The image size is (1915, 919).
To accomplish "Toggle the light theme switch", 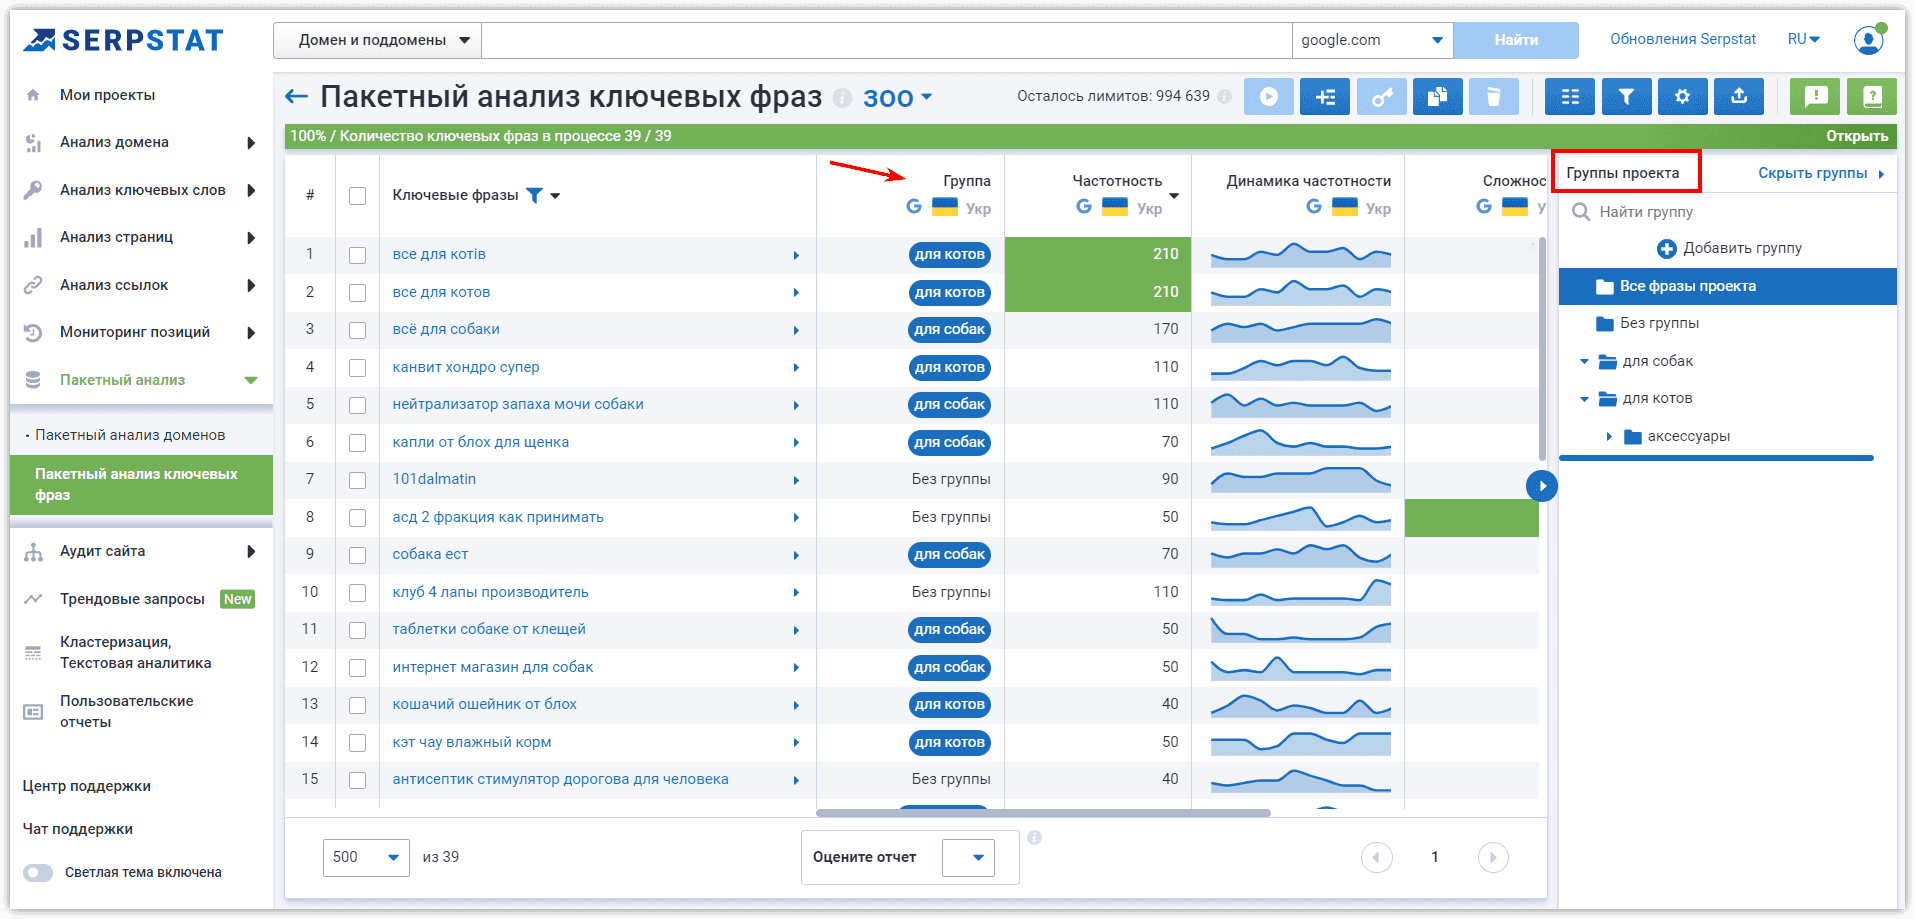I will [x=38, y=872].
